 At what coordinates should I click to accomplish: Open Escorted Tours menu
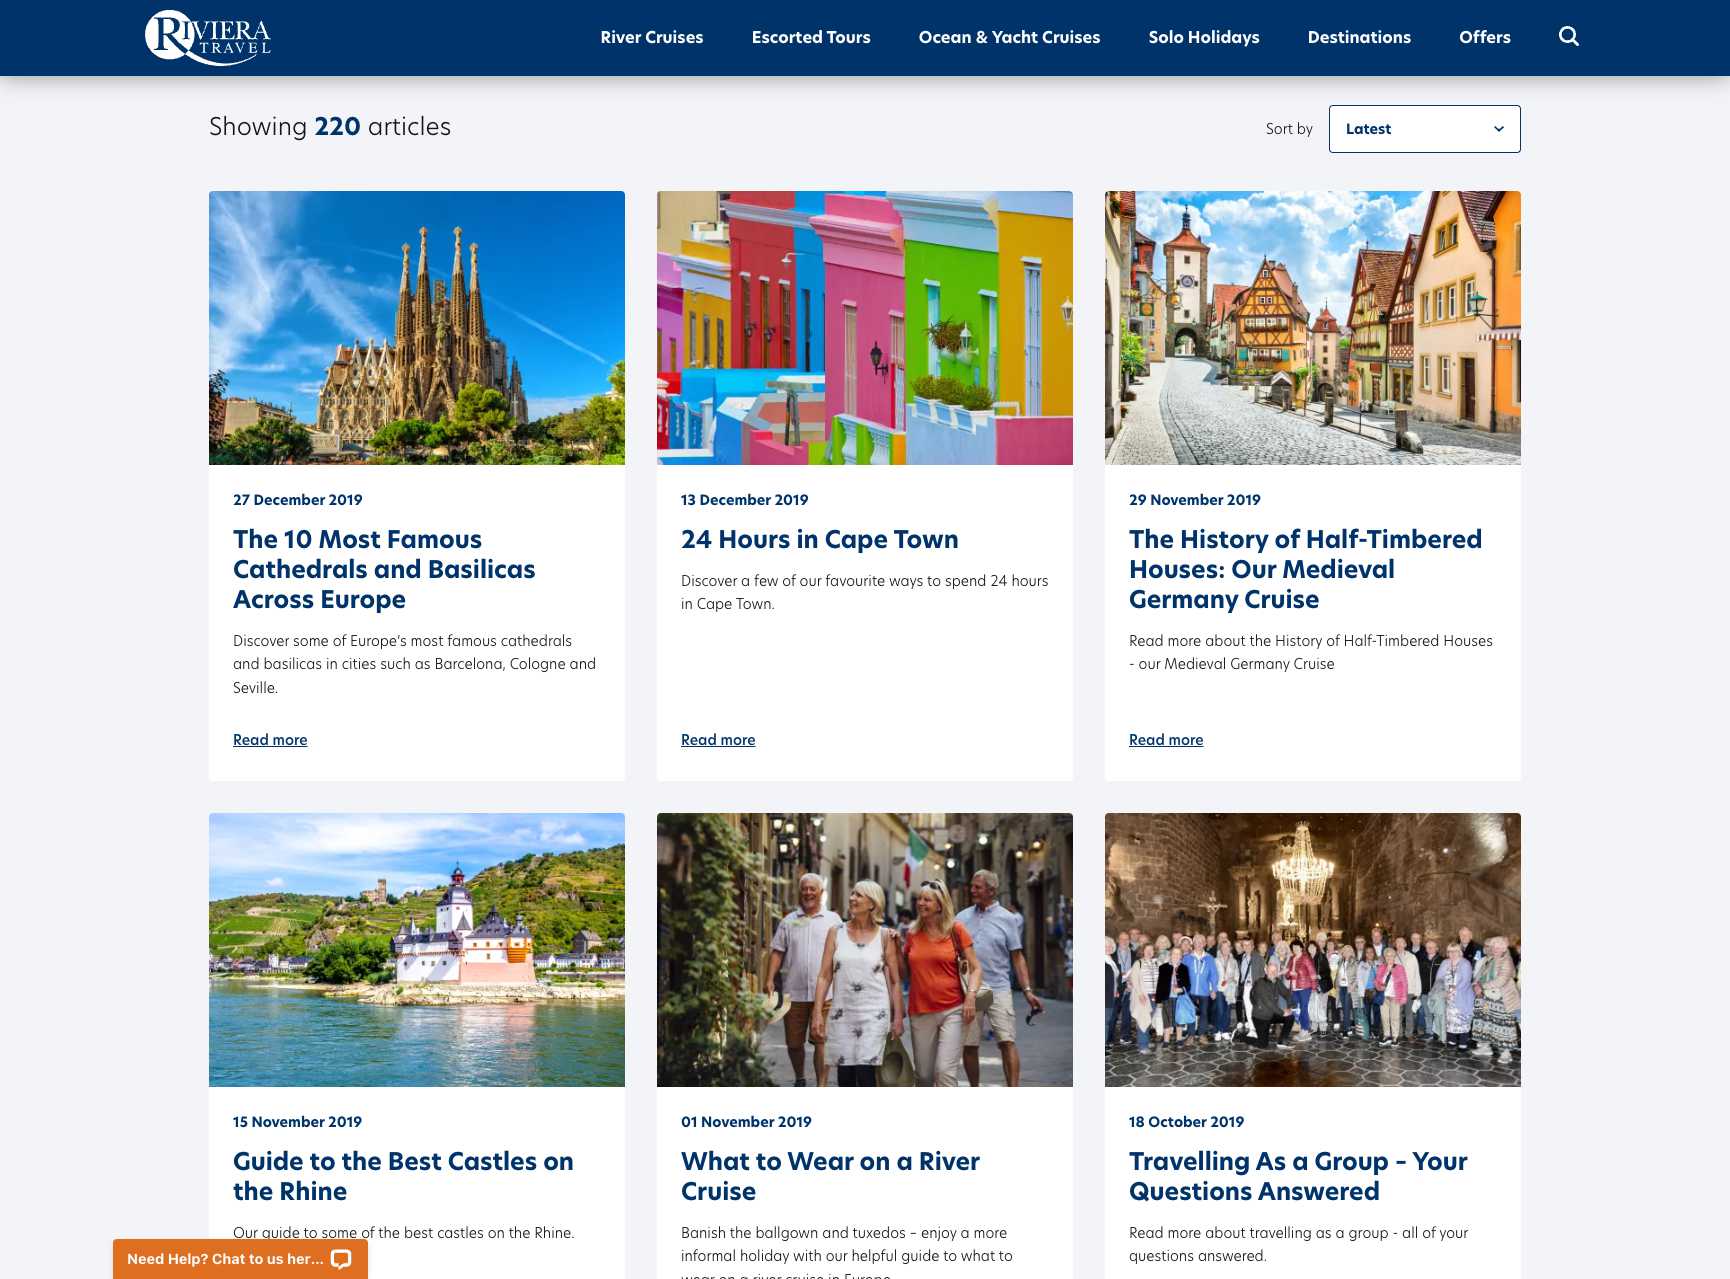coord(810,37)
